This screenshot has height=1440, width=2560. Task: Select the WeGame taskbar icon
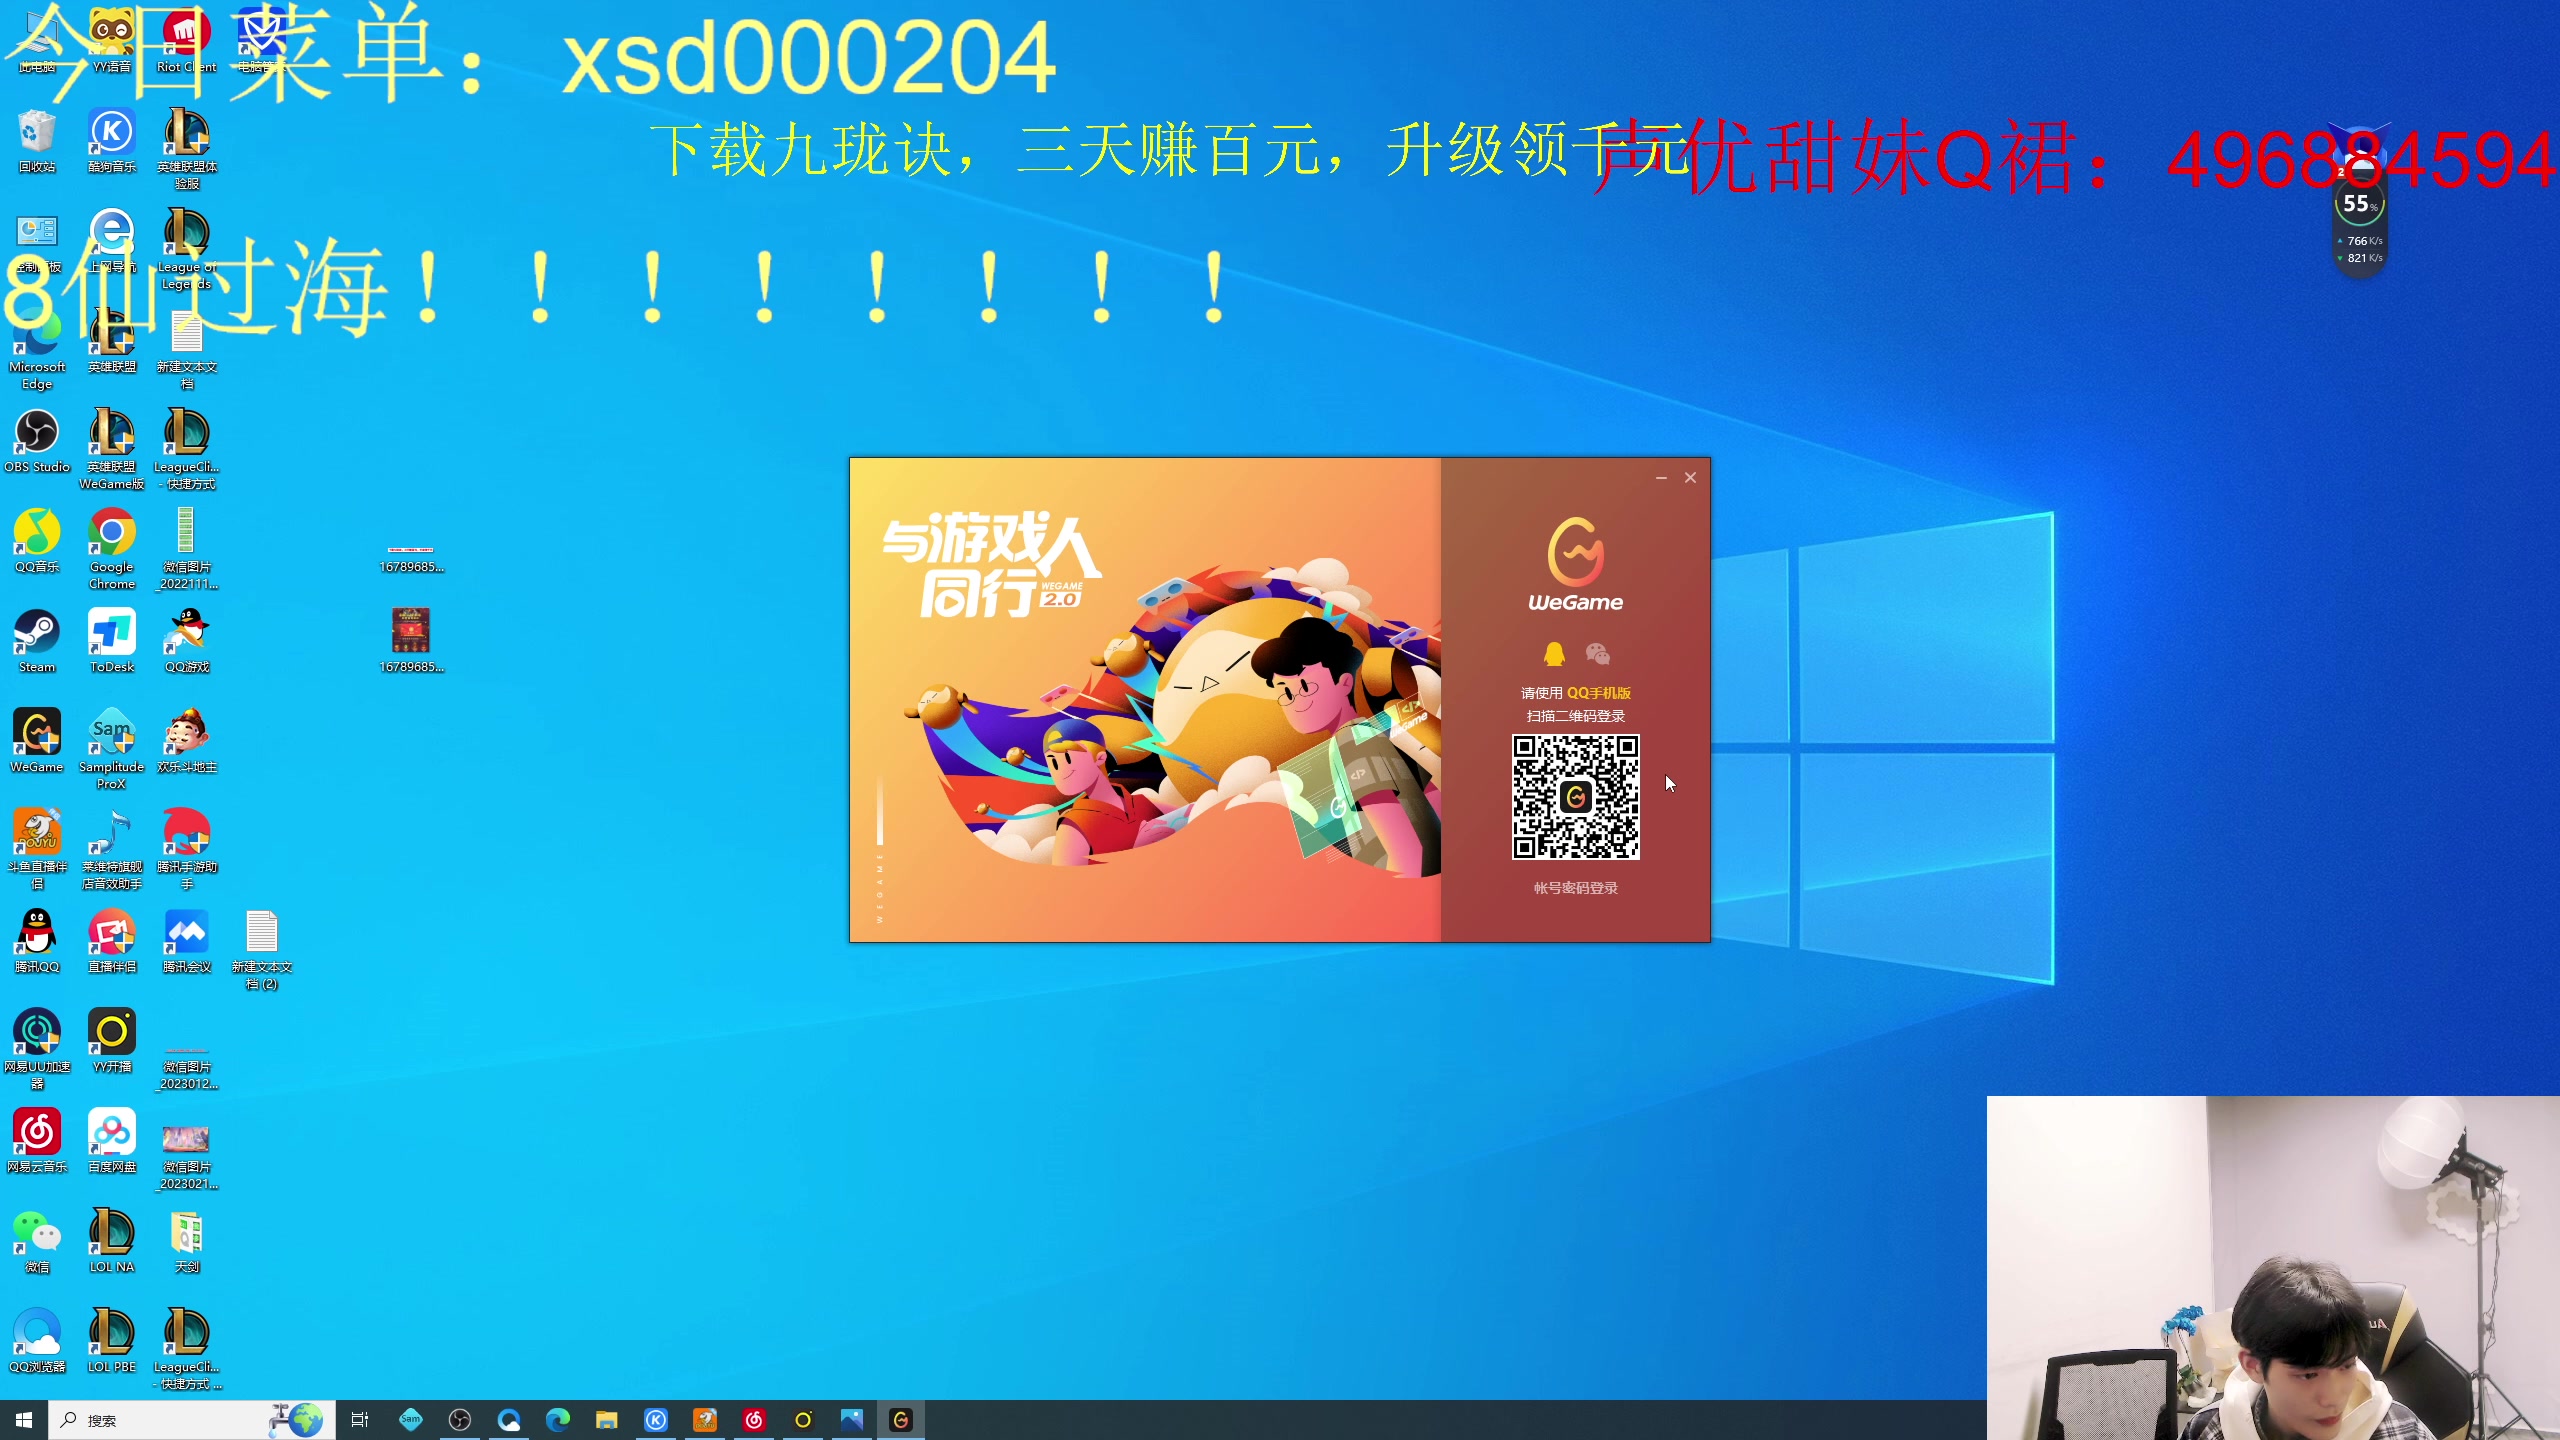[901, 1420]
